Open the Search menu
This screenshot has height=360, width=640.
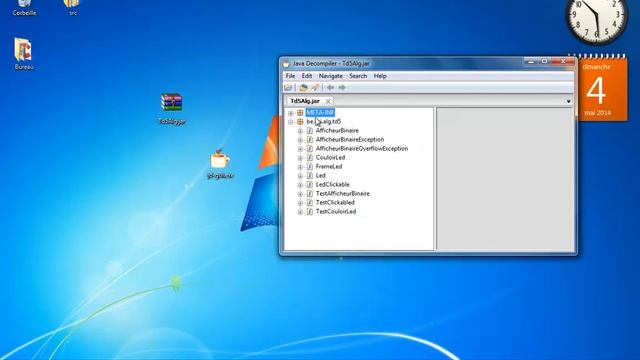(x=358, y=76)
